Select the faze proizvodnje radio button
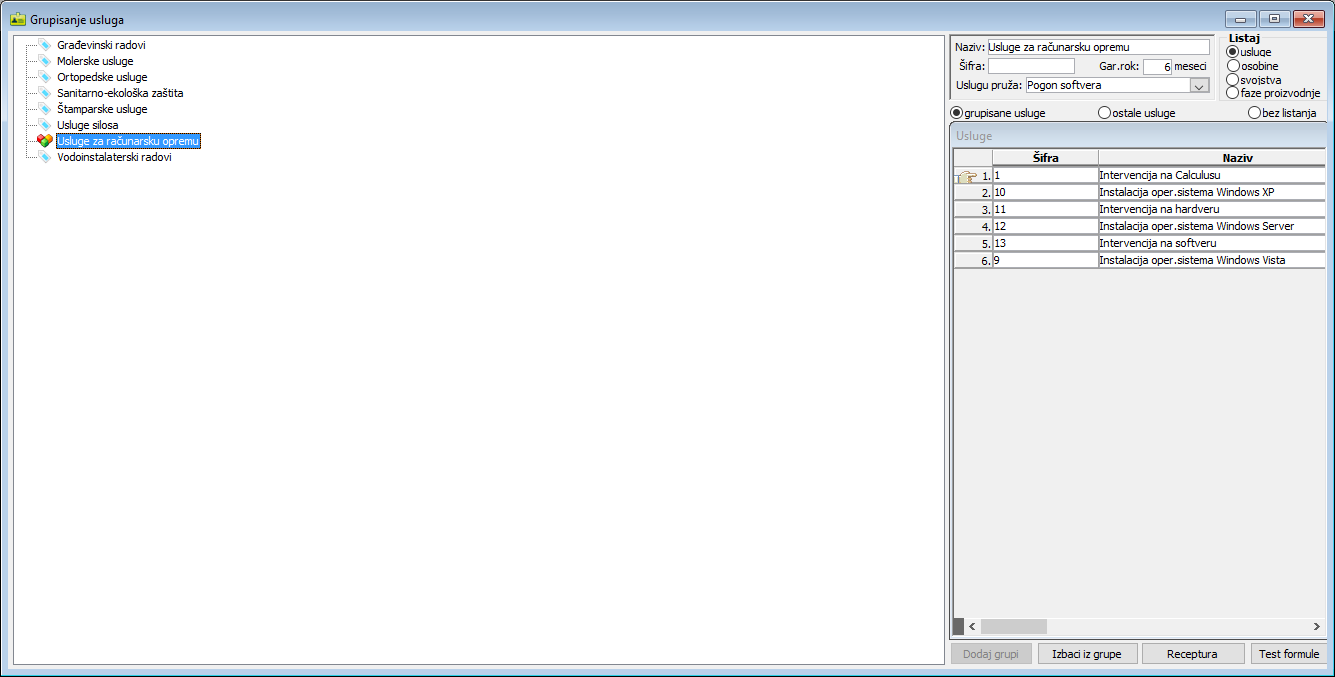 [x=1233, y=93]
